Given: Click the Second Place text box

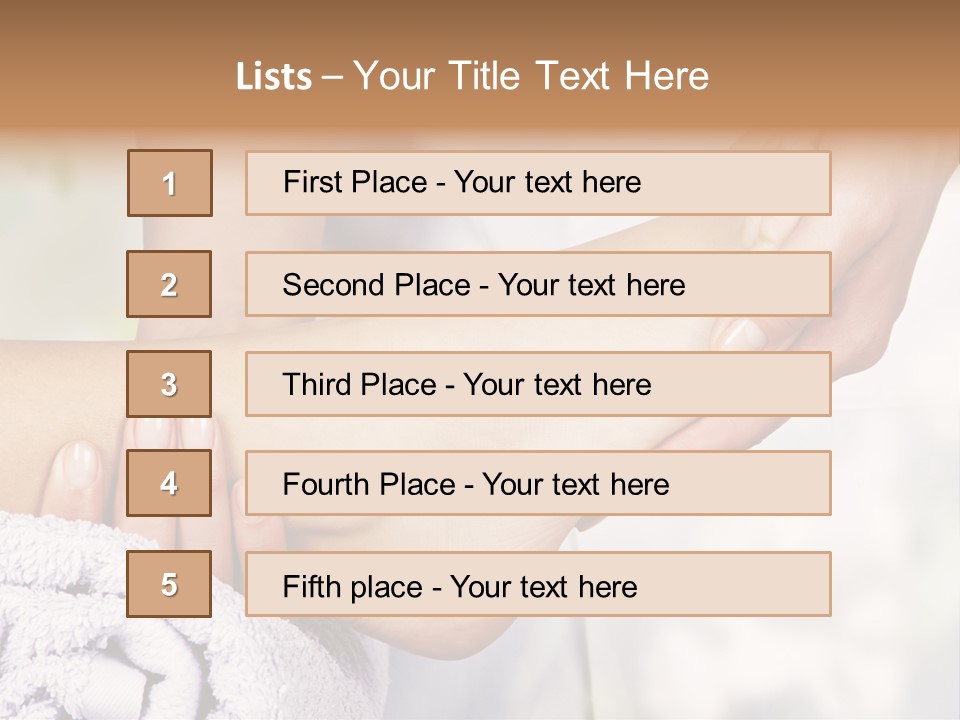Looking at the screenshot, I should (x=538, y=284).
